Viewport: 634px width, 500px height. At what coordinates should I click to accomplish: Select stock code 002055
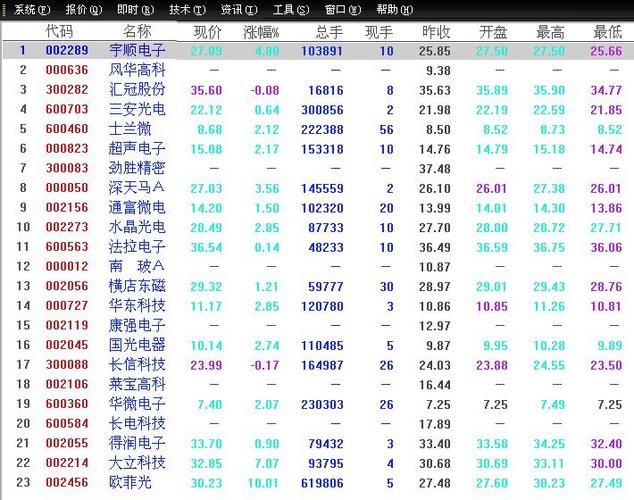(67, 443)
